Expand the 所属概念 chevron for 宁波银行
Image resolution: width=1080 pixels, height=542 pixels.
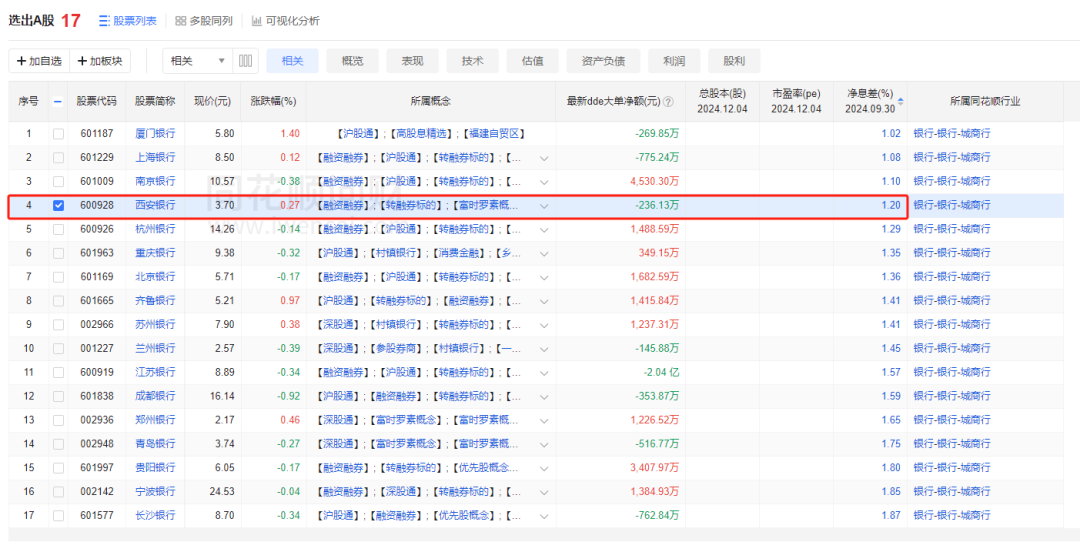pos(544,492)
